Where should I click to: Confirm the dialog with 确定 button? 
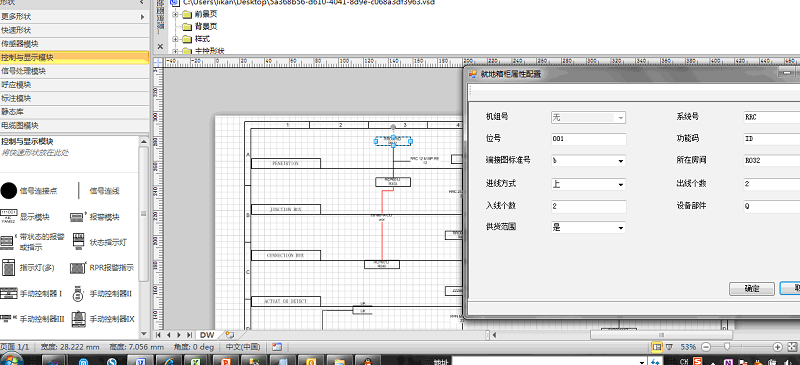[752, 288]
